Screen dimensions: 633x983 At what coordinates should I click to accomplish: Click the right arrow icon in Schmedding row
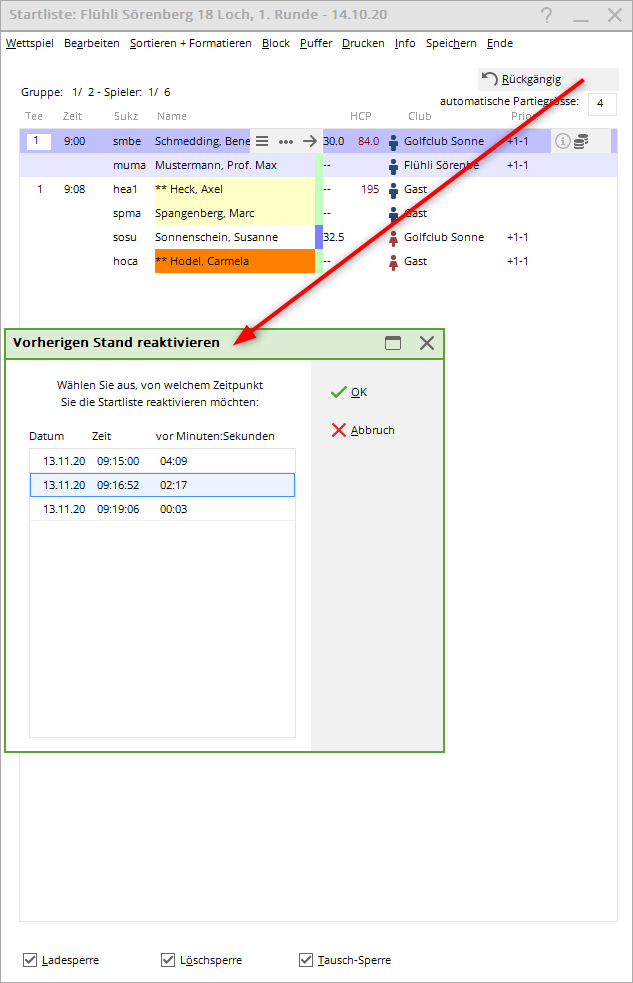[310, 141]
